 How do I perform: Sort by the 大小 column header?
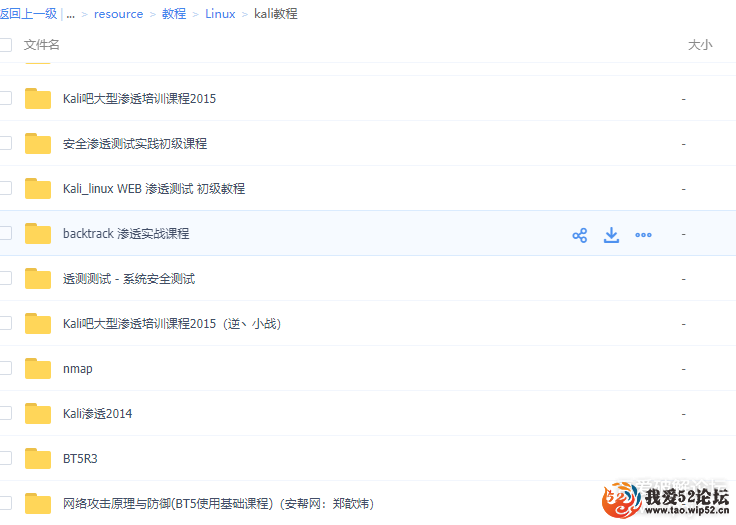click(x=700, y=45)
